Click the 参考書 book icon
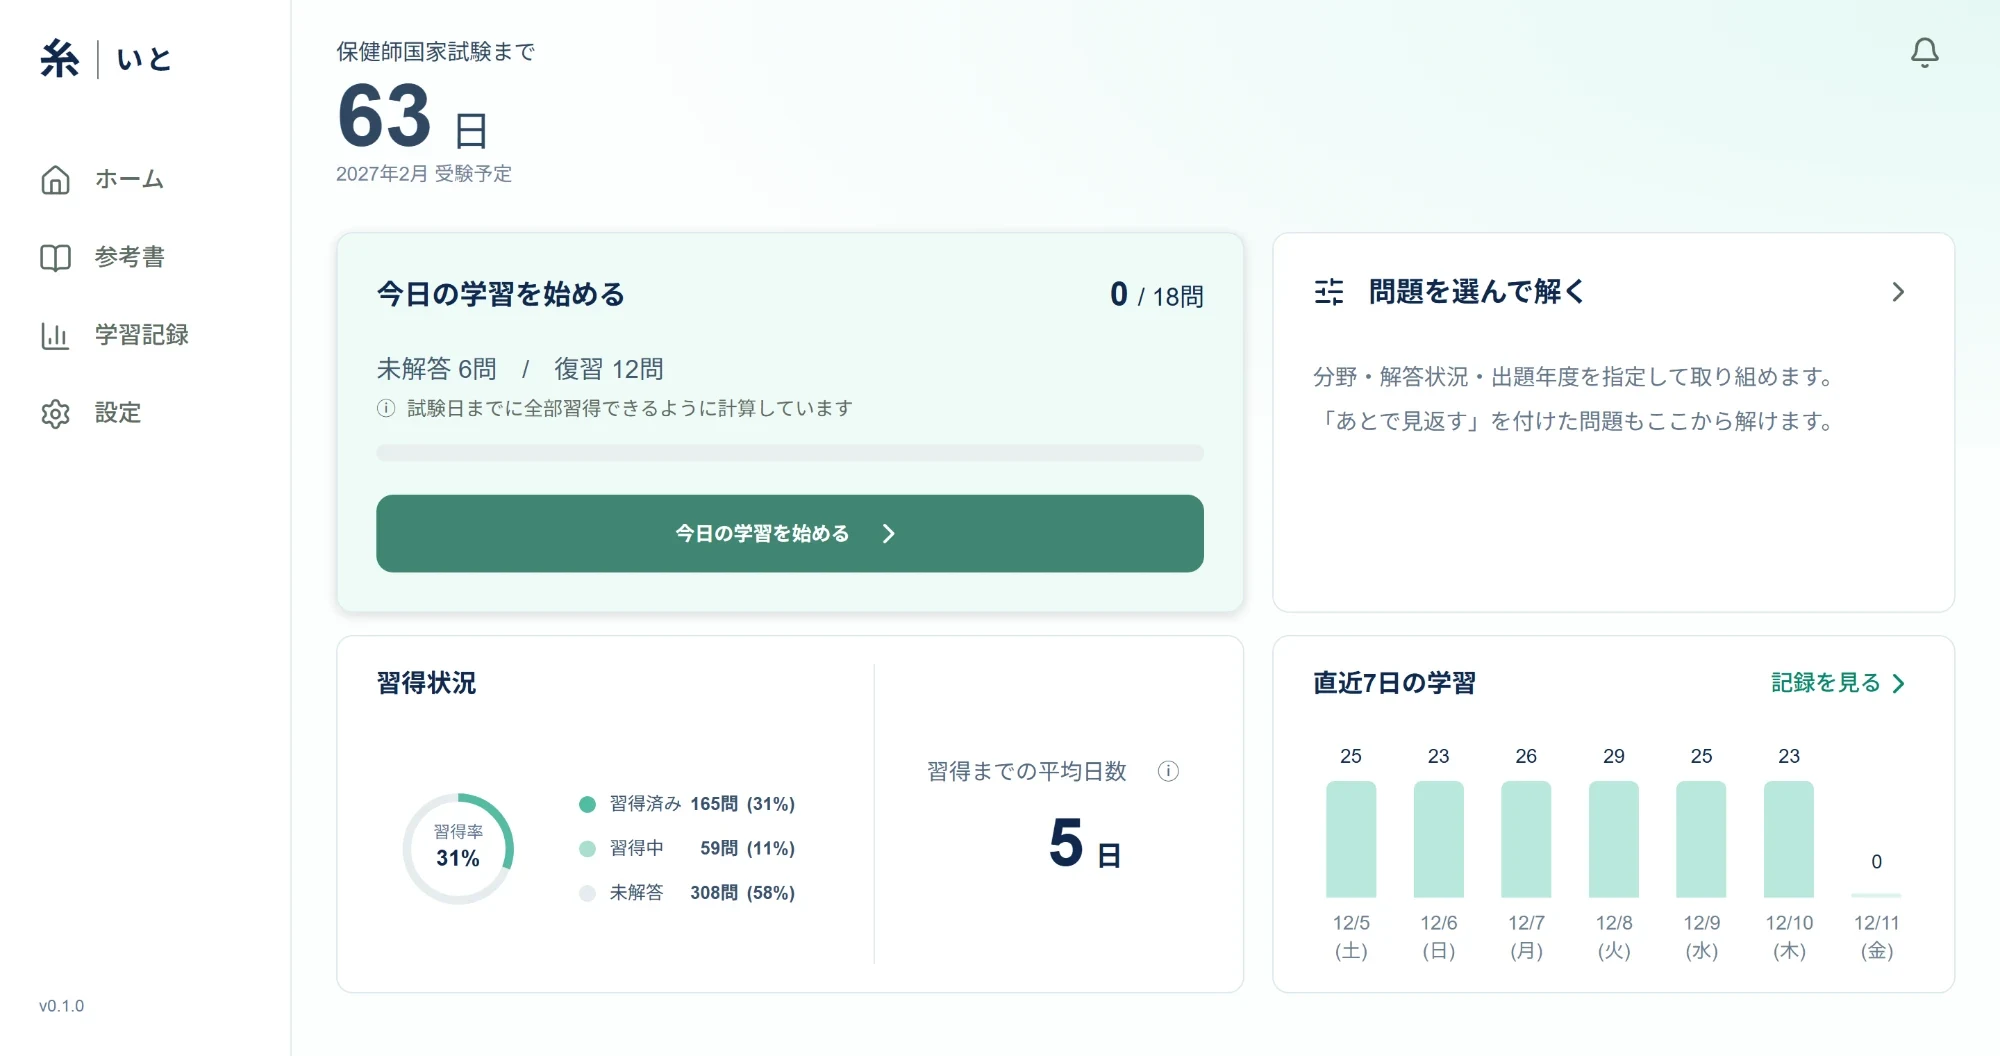Image resolution: width=2000 pixels, height=1056 pixels. [55, 257]
